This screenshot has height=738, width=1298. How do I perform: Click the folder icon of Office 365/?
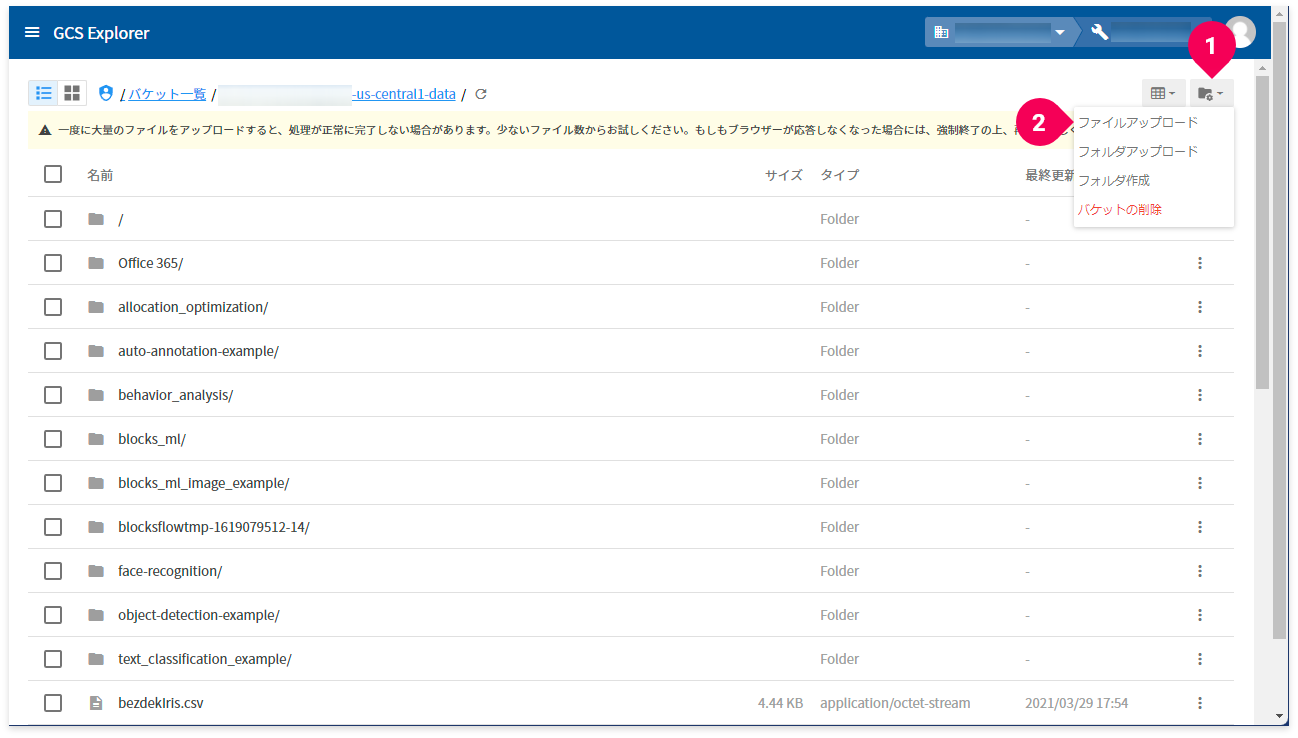tap(96, 263)
